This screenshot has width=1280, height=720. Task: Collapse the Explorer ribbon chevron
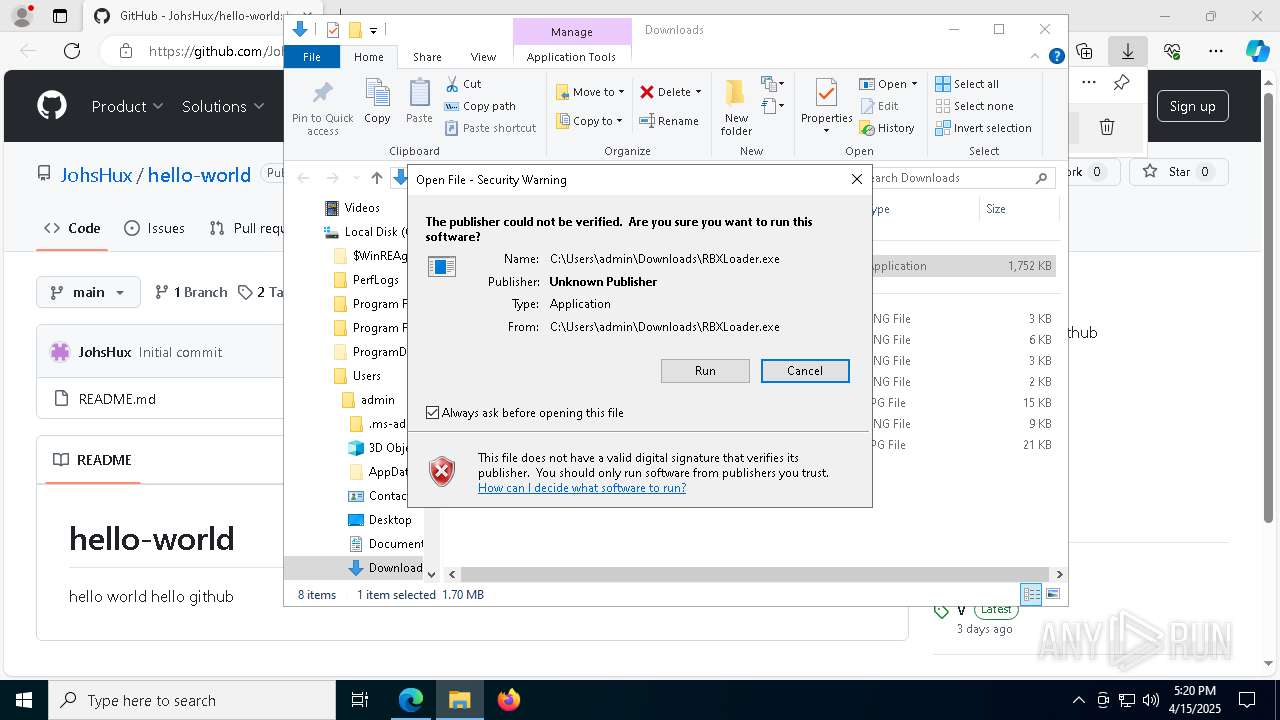point(1037,57)
